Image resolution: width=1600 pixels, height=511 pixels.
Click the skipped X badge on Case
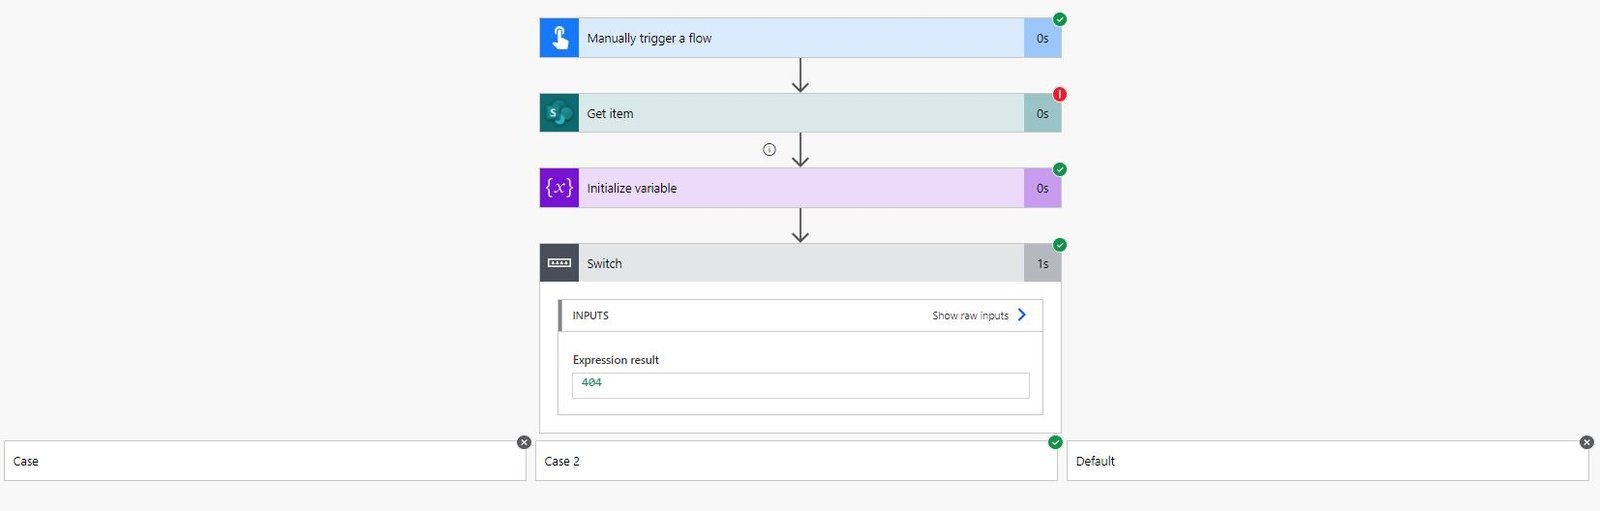click(524, 442)
